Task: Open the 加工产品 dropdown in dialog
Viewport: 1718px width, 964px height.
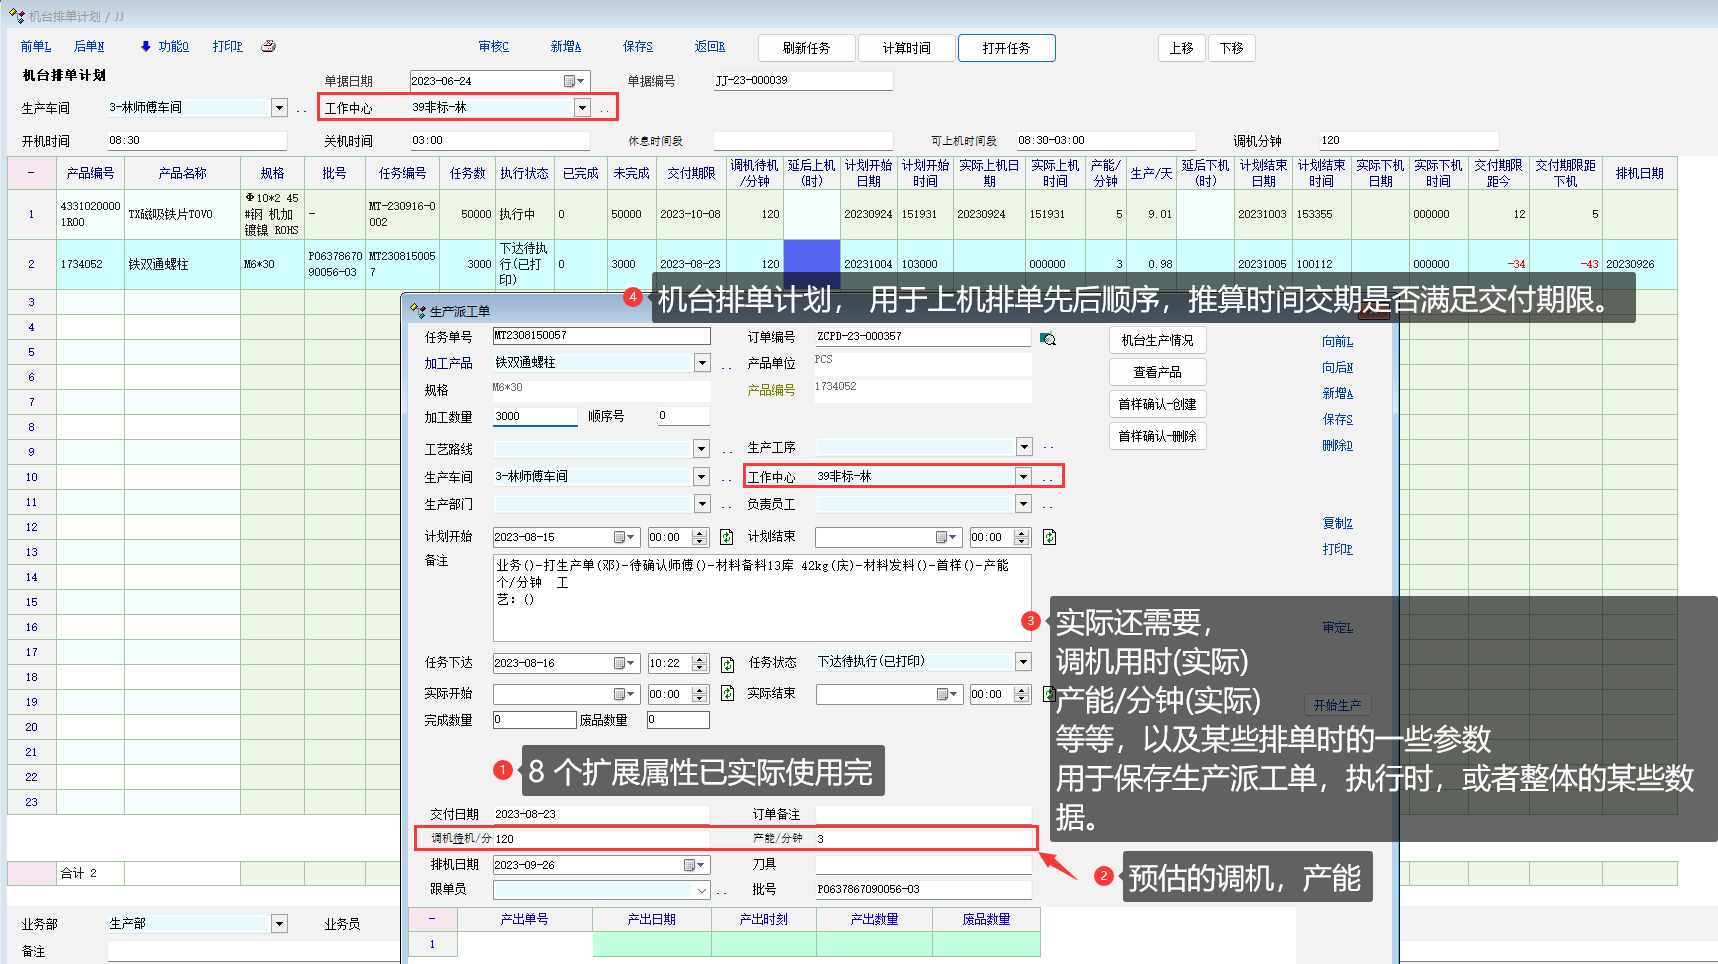Action: 702,363
